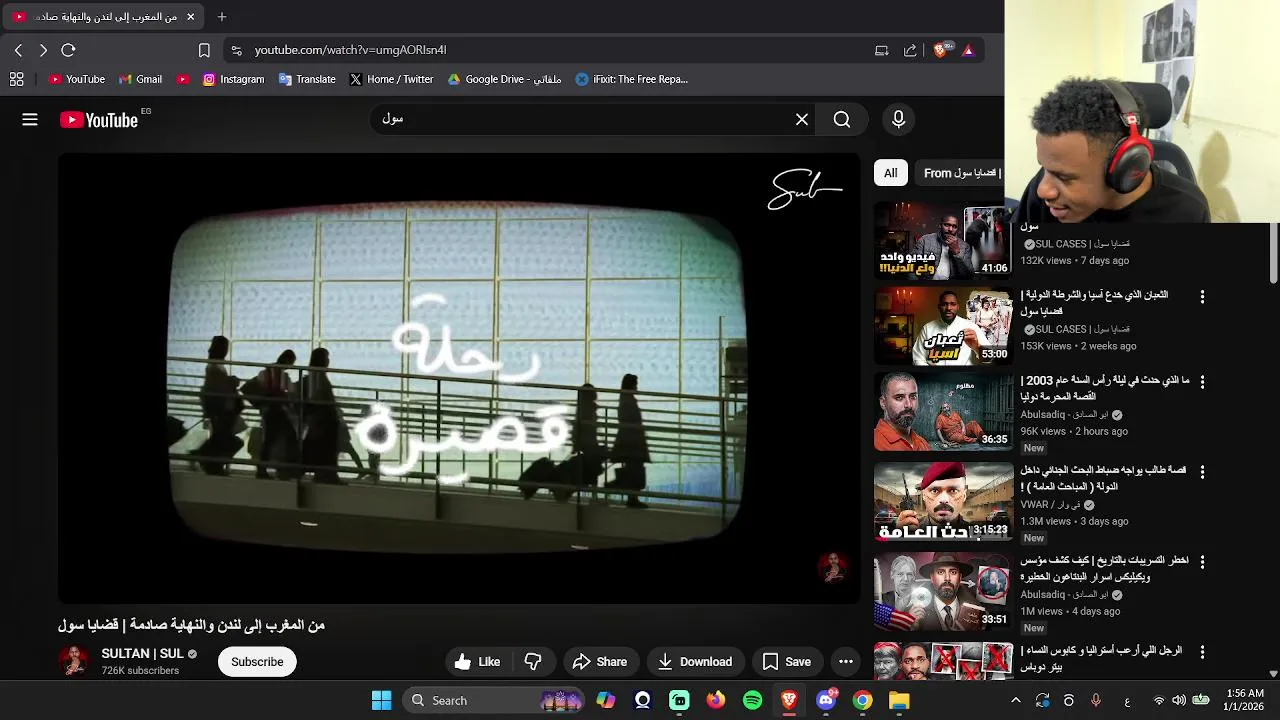Open site settings icon in the address bar

pyautogui.click(x=236, y=50)
